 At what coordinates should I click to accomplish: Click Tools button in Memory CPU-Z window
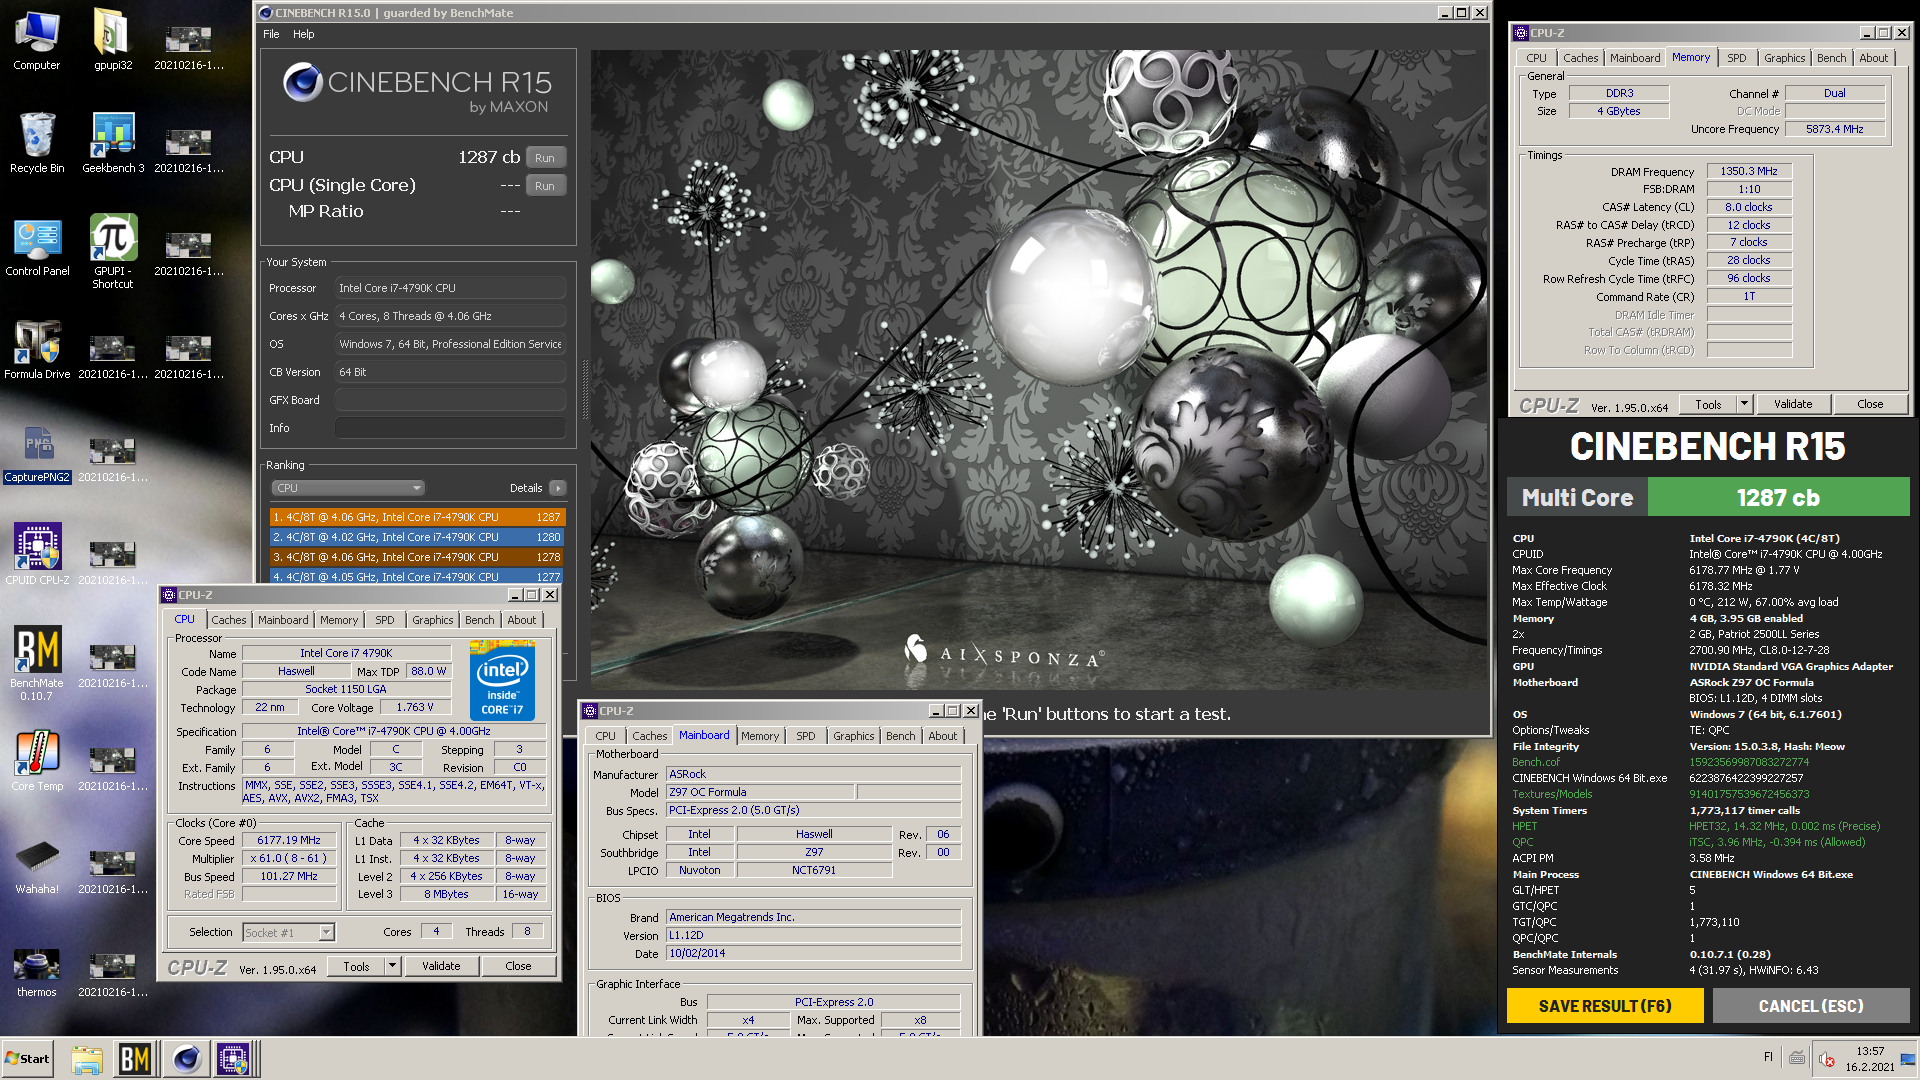[1708, 404]
